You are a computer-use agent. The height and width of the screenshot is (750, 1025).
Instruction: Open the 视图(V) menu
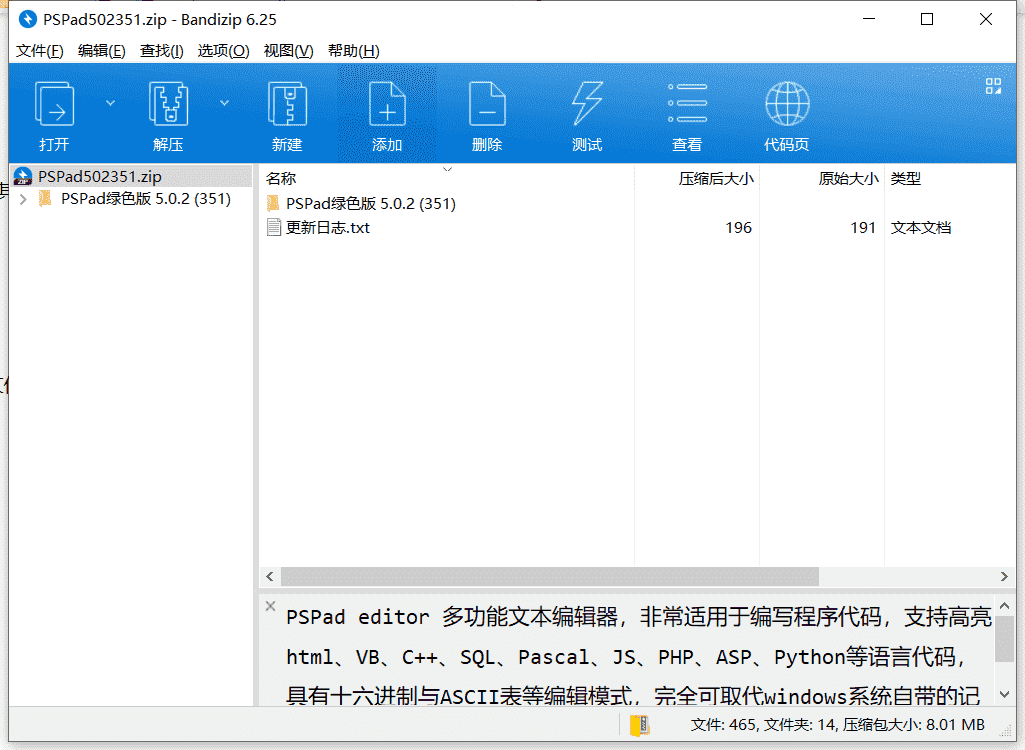[x=288, y=51]
